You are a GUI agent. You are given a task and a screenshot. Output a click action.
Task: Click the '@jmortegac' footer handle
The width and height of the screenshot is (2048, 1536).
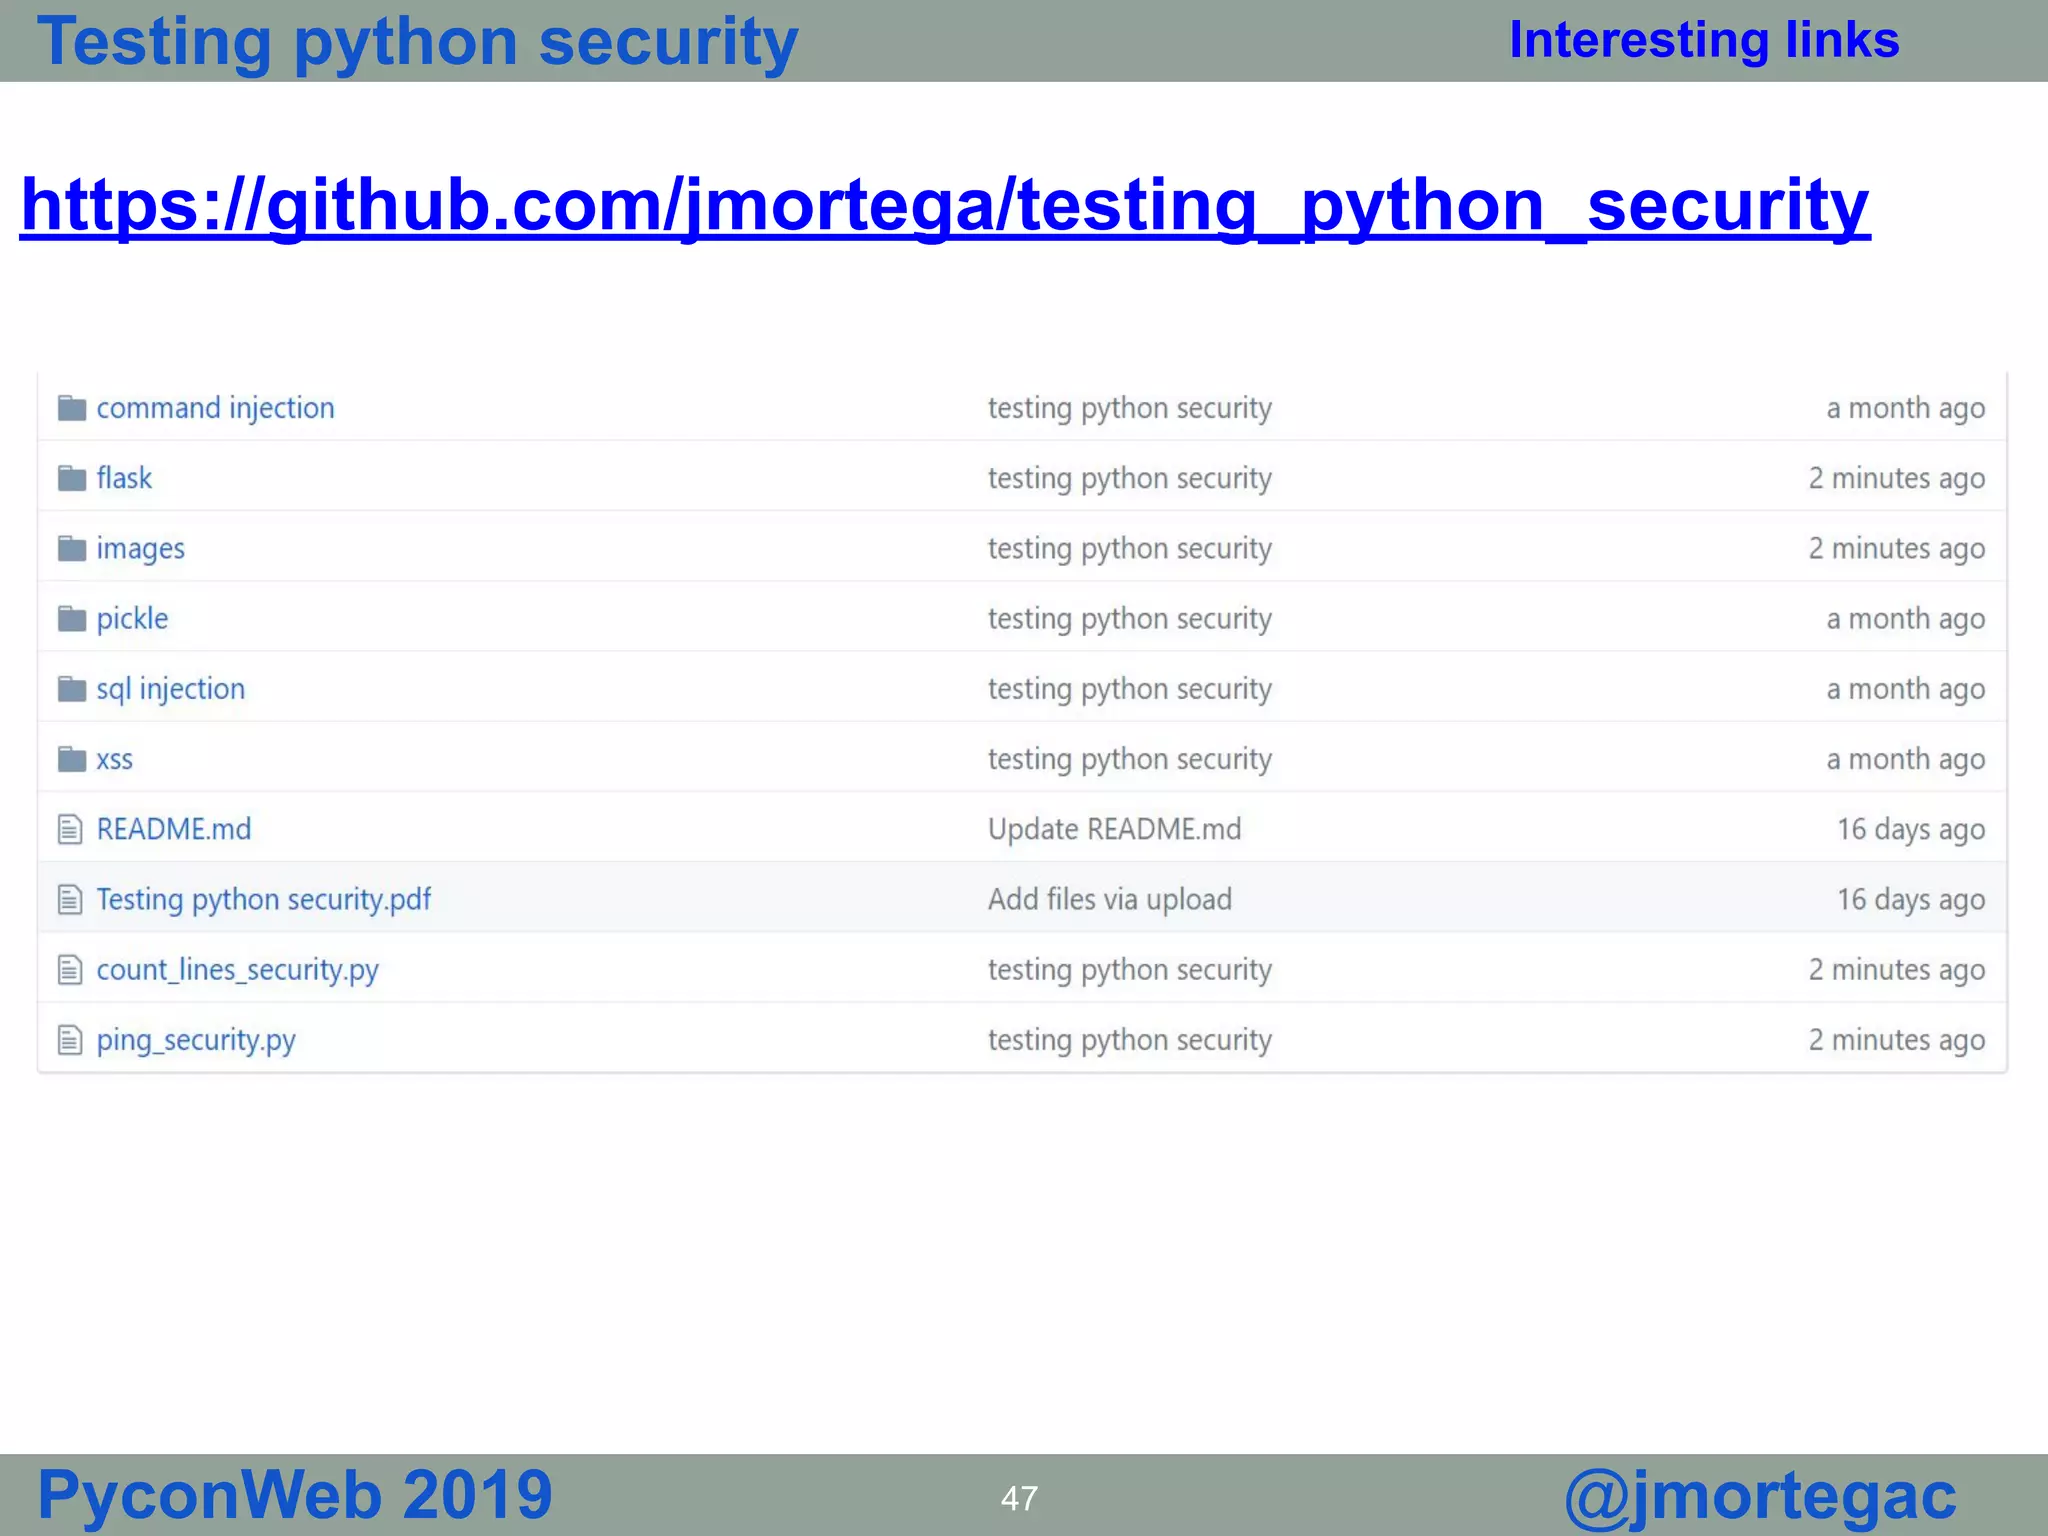(x=1760, y=1497)
